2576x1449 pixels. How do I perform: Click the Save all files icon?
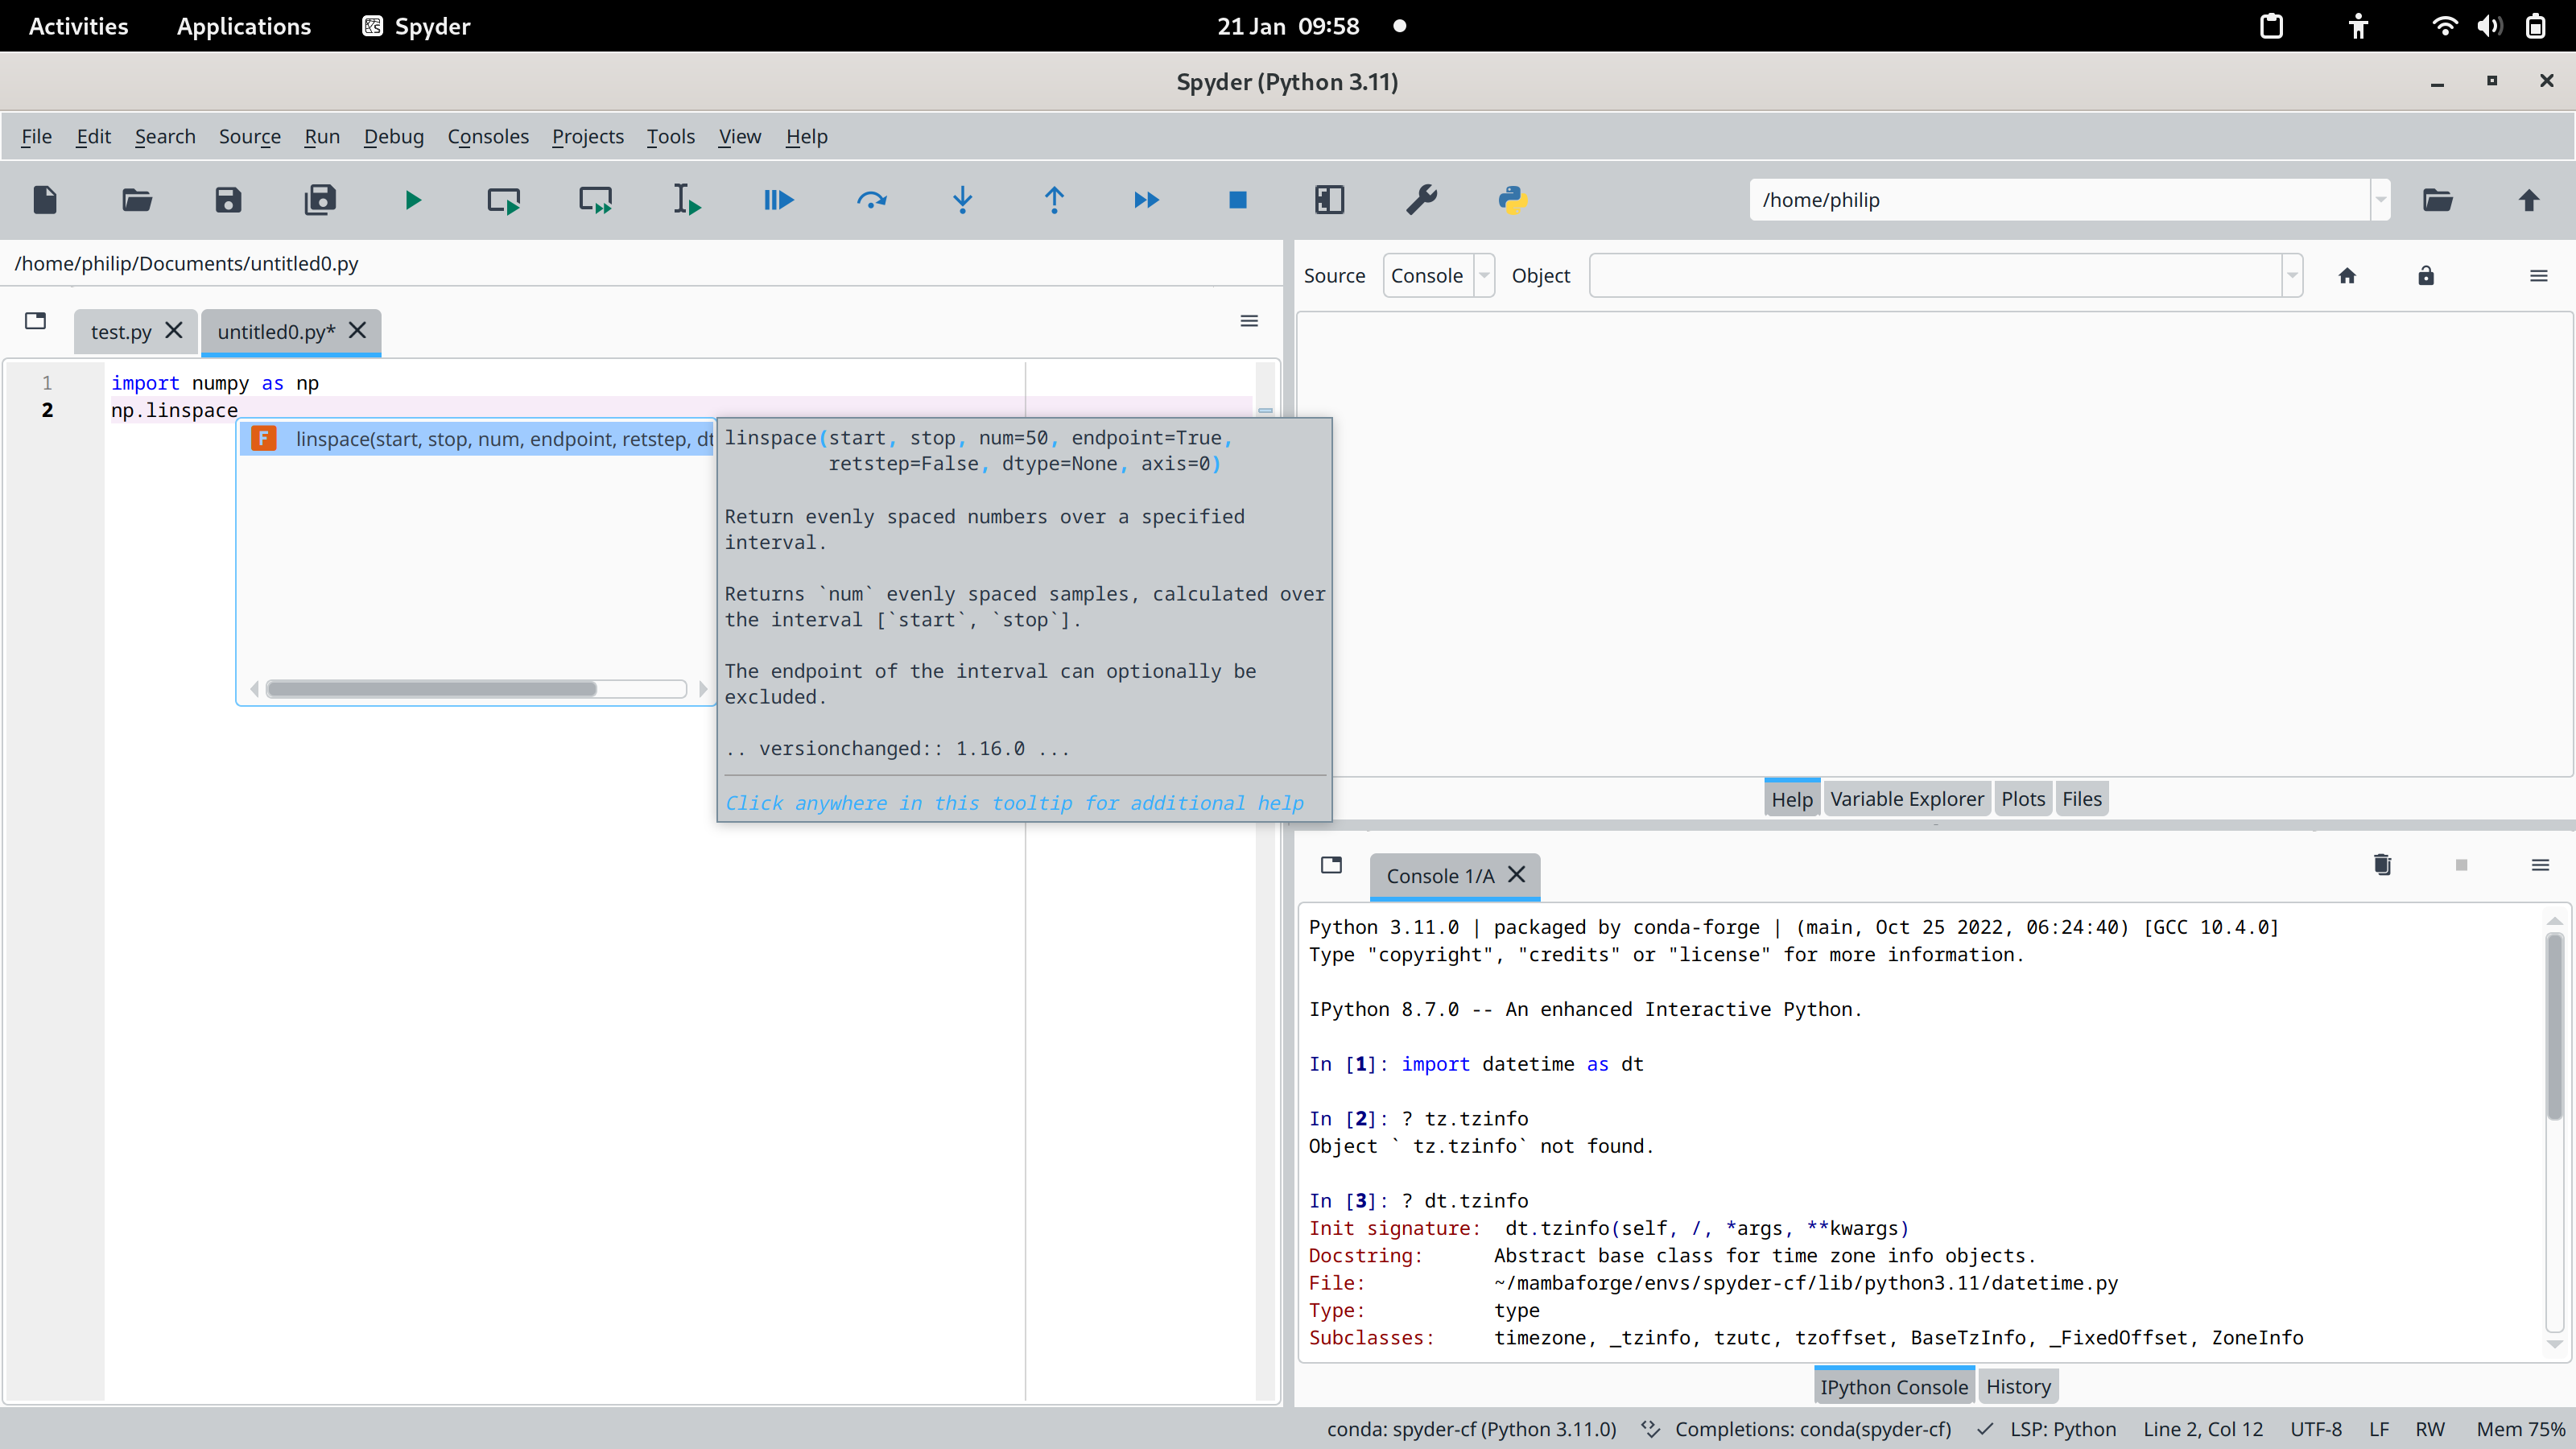(320, 200)
